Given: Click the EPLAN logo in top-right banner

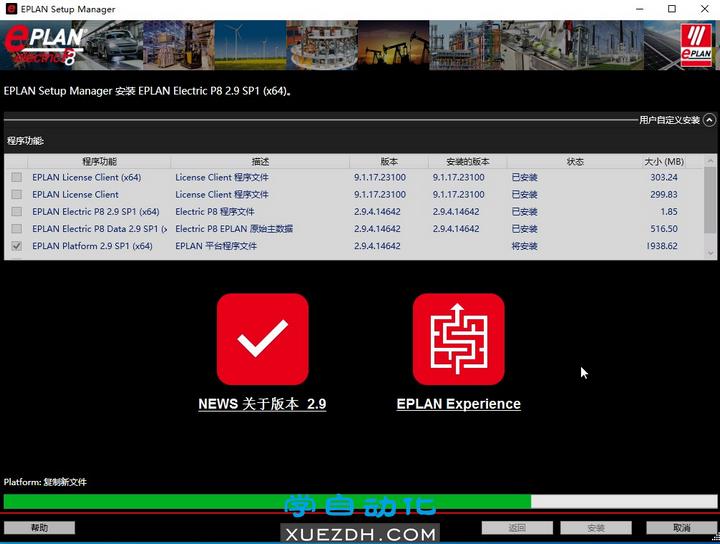Looking at the screenshot, I should 696,46.
